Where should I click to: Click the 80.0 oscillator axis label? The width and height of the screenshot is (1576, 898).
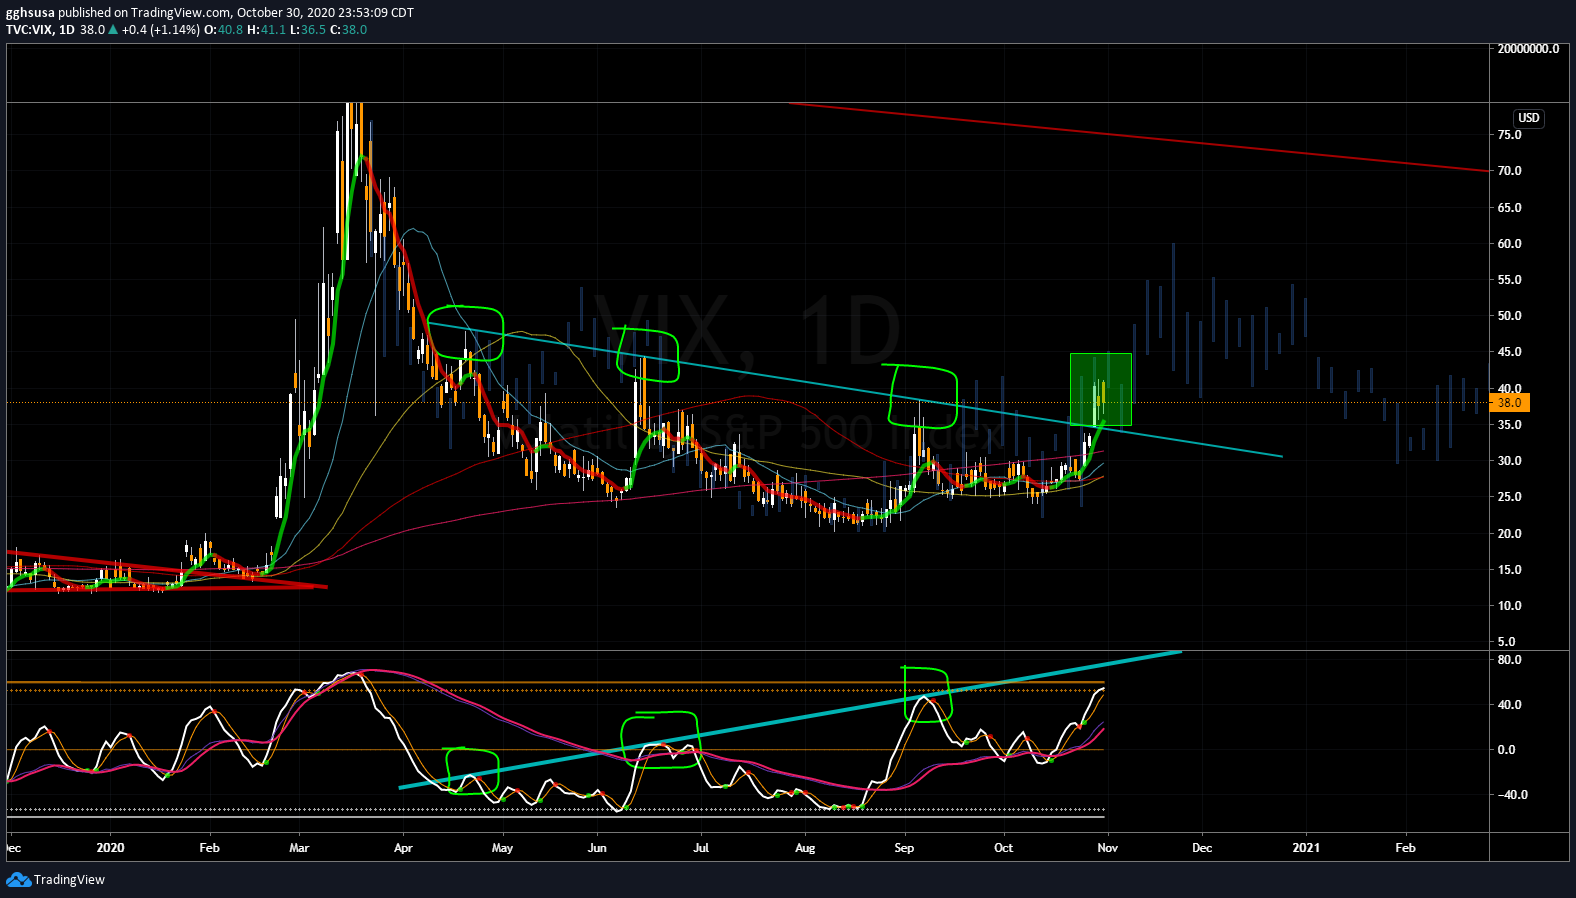(1509, 660)
